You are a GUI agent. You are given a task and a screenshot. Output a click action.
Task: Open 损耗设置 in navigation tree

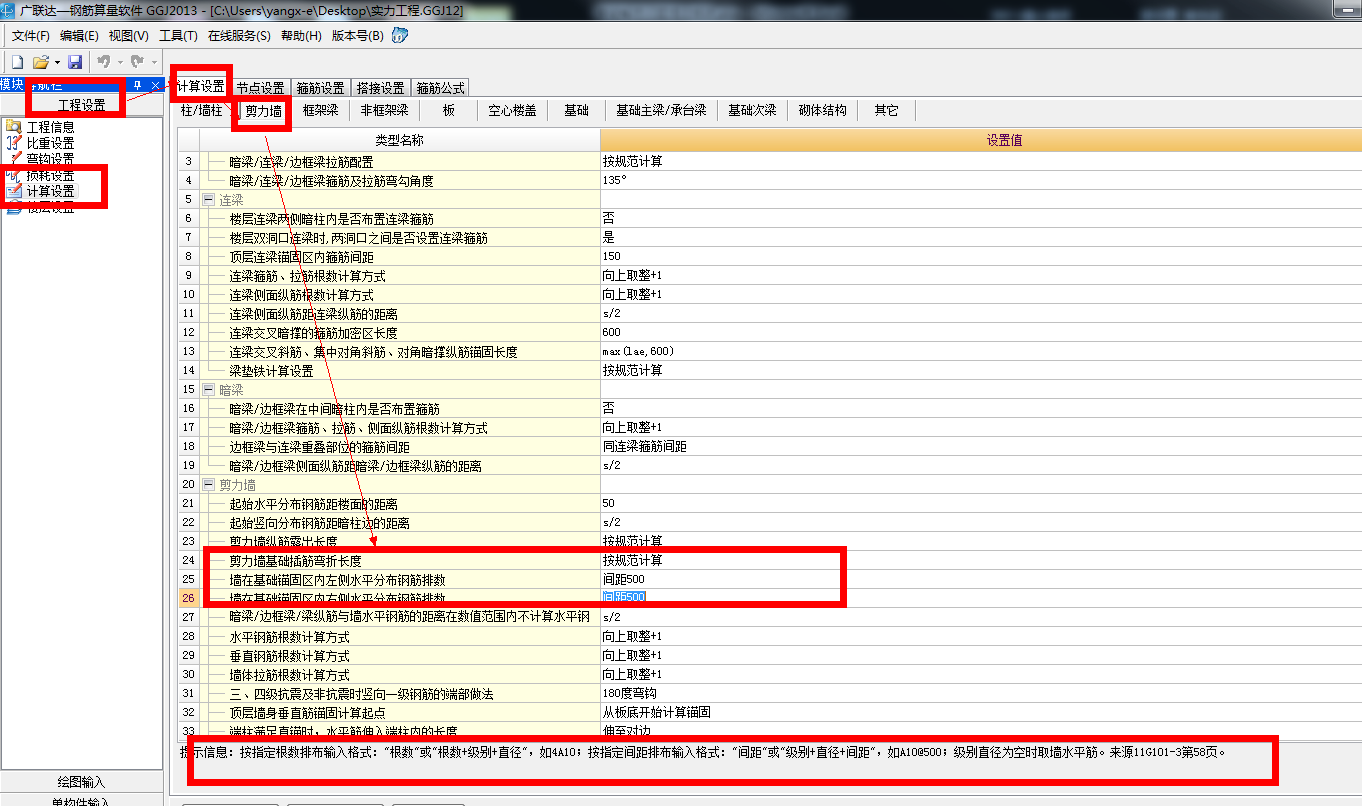coord(50,175)
